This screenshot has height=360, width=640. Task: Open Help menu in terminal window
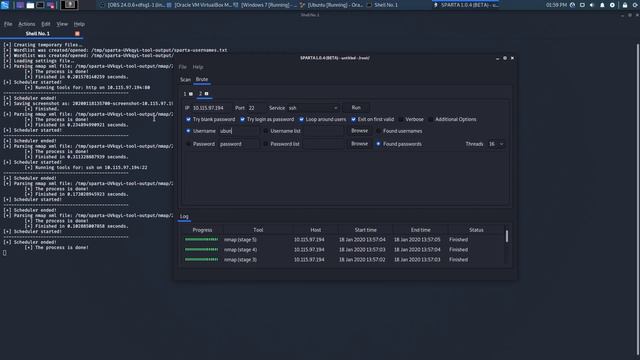coord(79,24)
